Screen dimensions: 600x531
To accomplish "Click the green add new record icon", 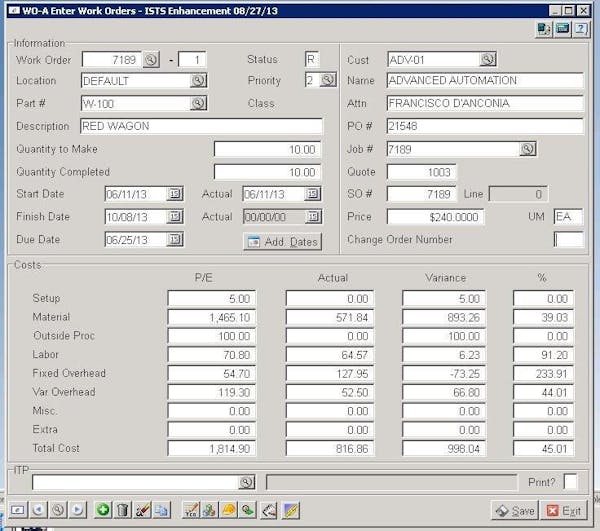I will 103,510.
